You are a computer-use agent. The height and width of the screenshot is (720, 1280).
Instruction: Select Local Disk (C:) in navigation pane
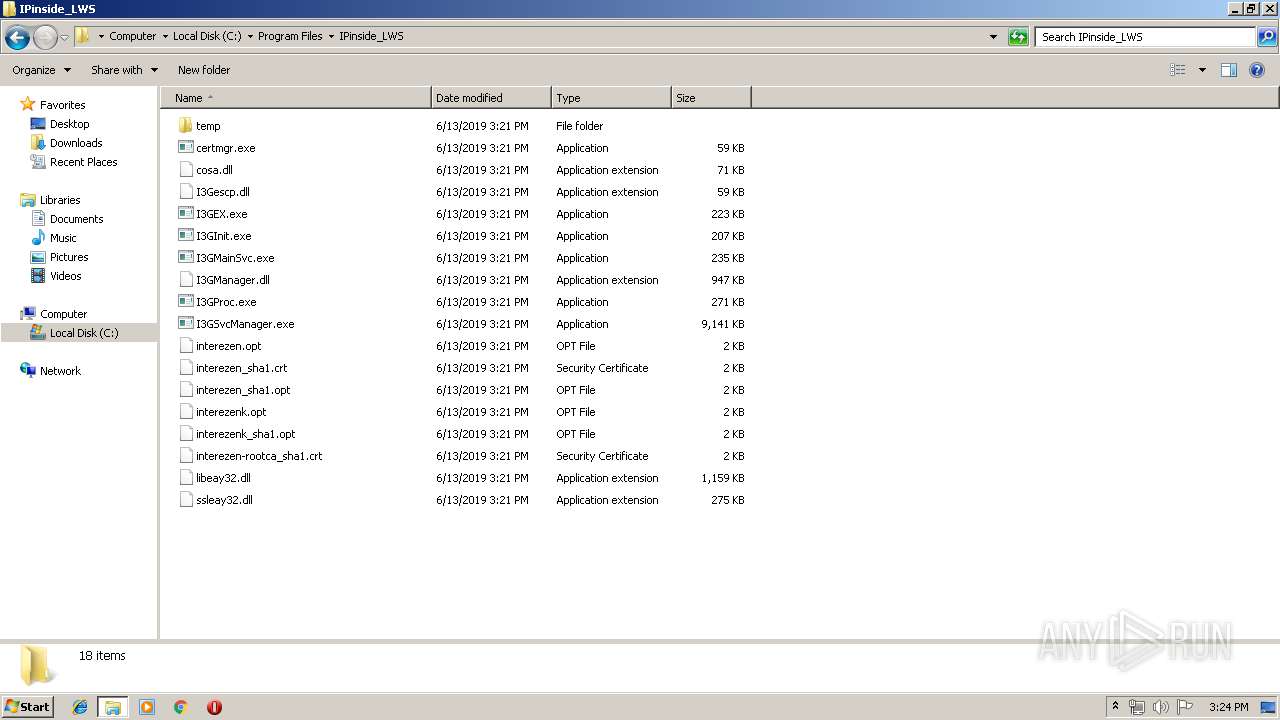84,333
